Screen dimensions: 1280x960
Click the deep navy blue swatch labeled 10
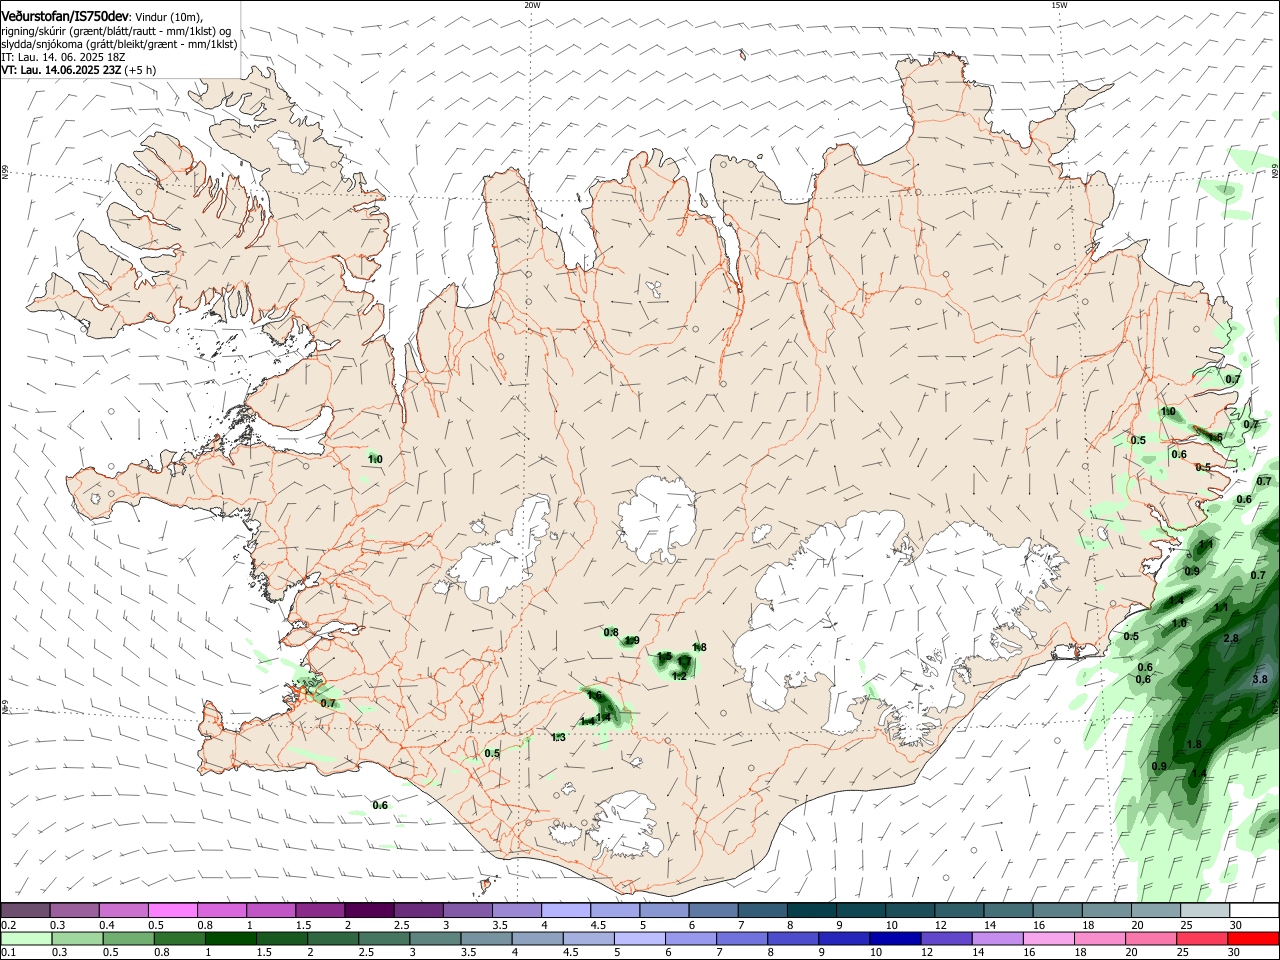click(x=893, y=938)
